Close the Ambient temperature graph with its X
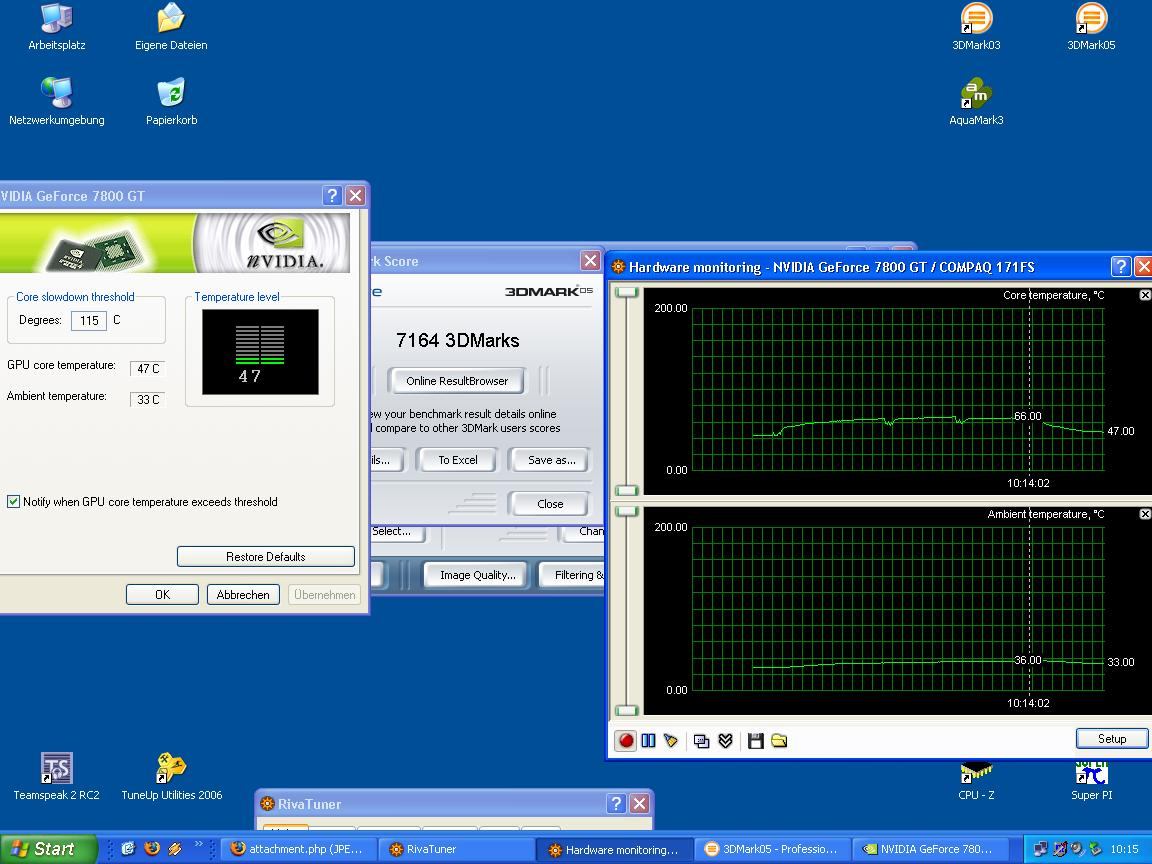 (1145, 514)
